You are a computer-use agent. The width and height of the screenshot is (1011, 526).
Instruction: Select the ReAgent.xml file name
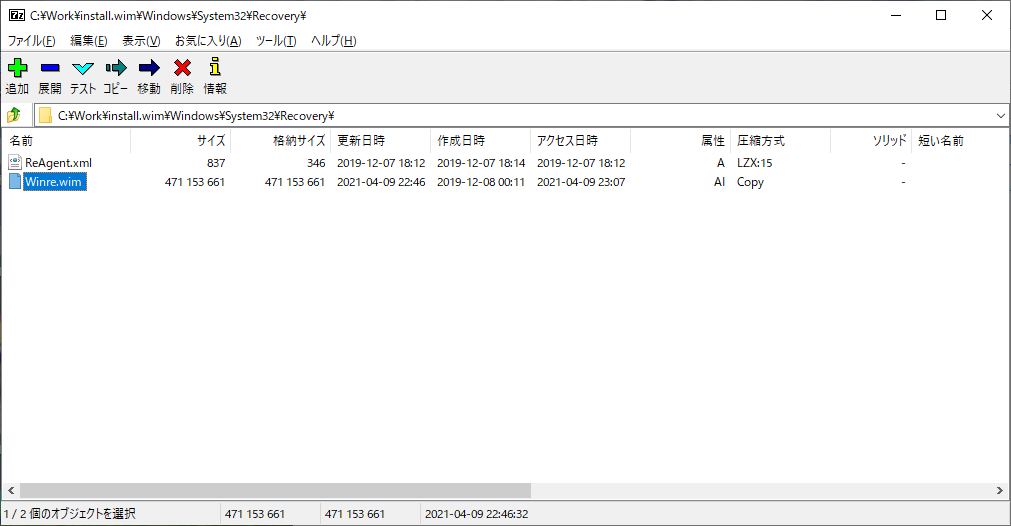(59, 163)
